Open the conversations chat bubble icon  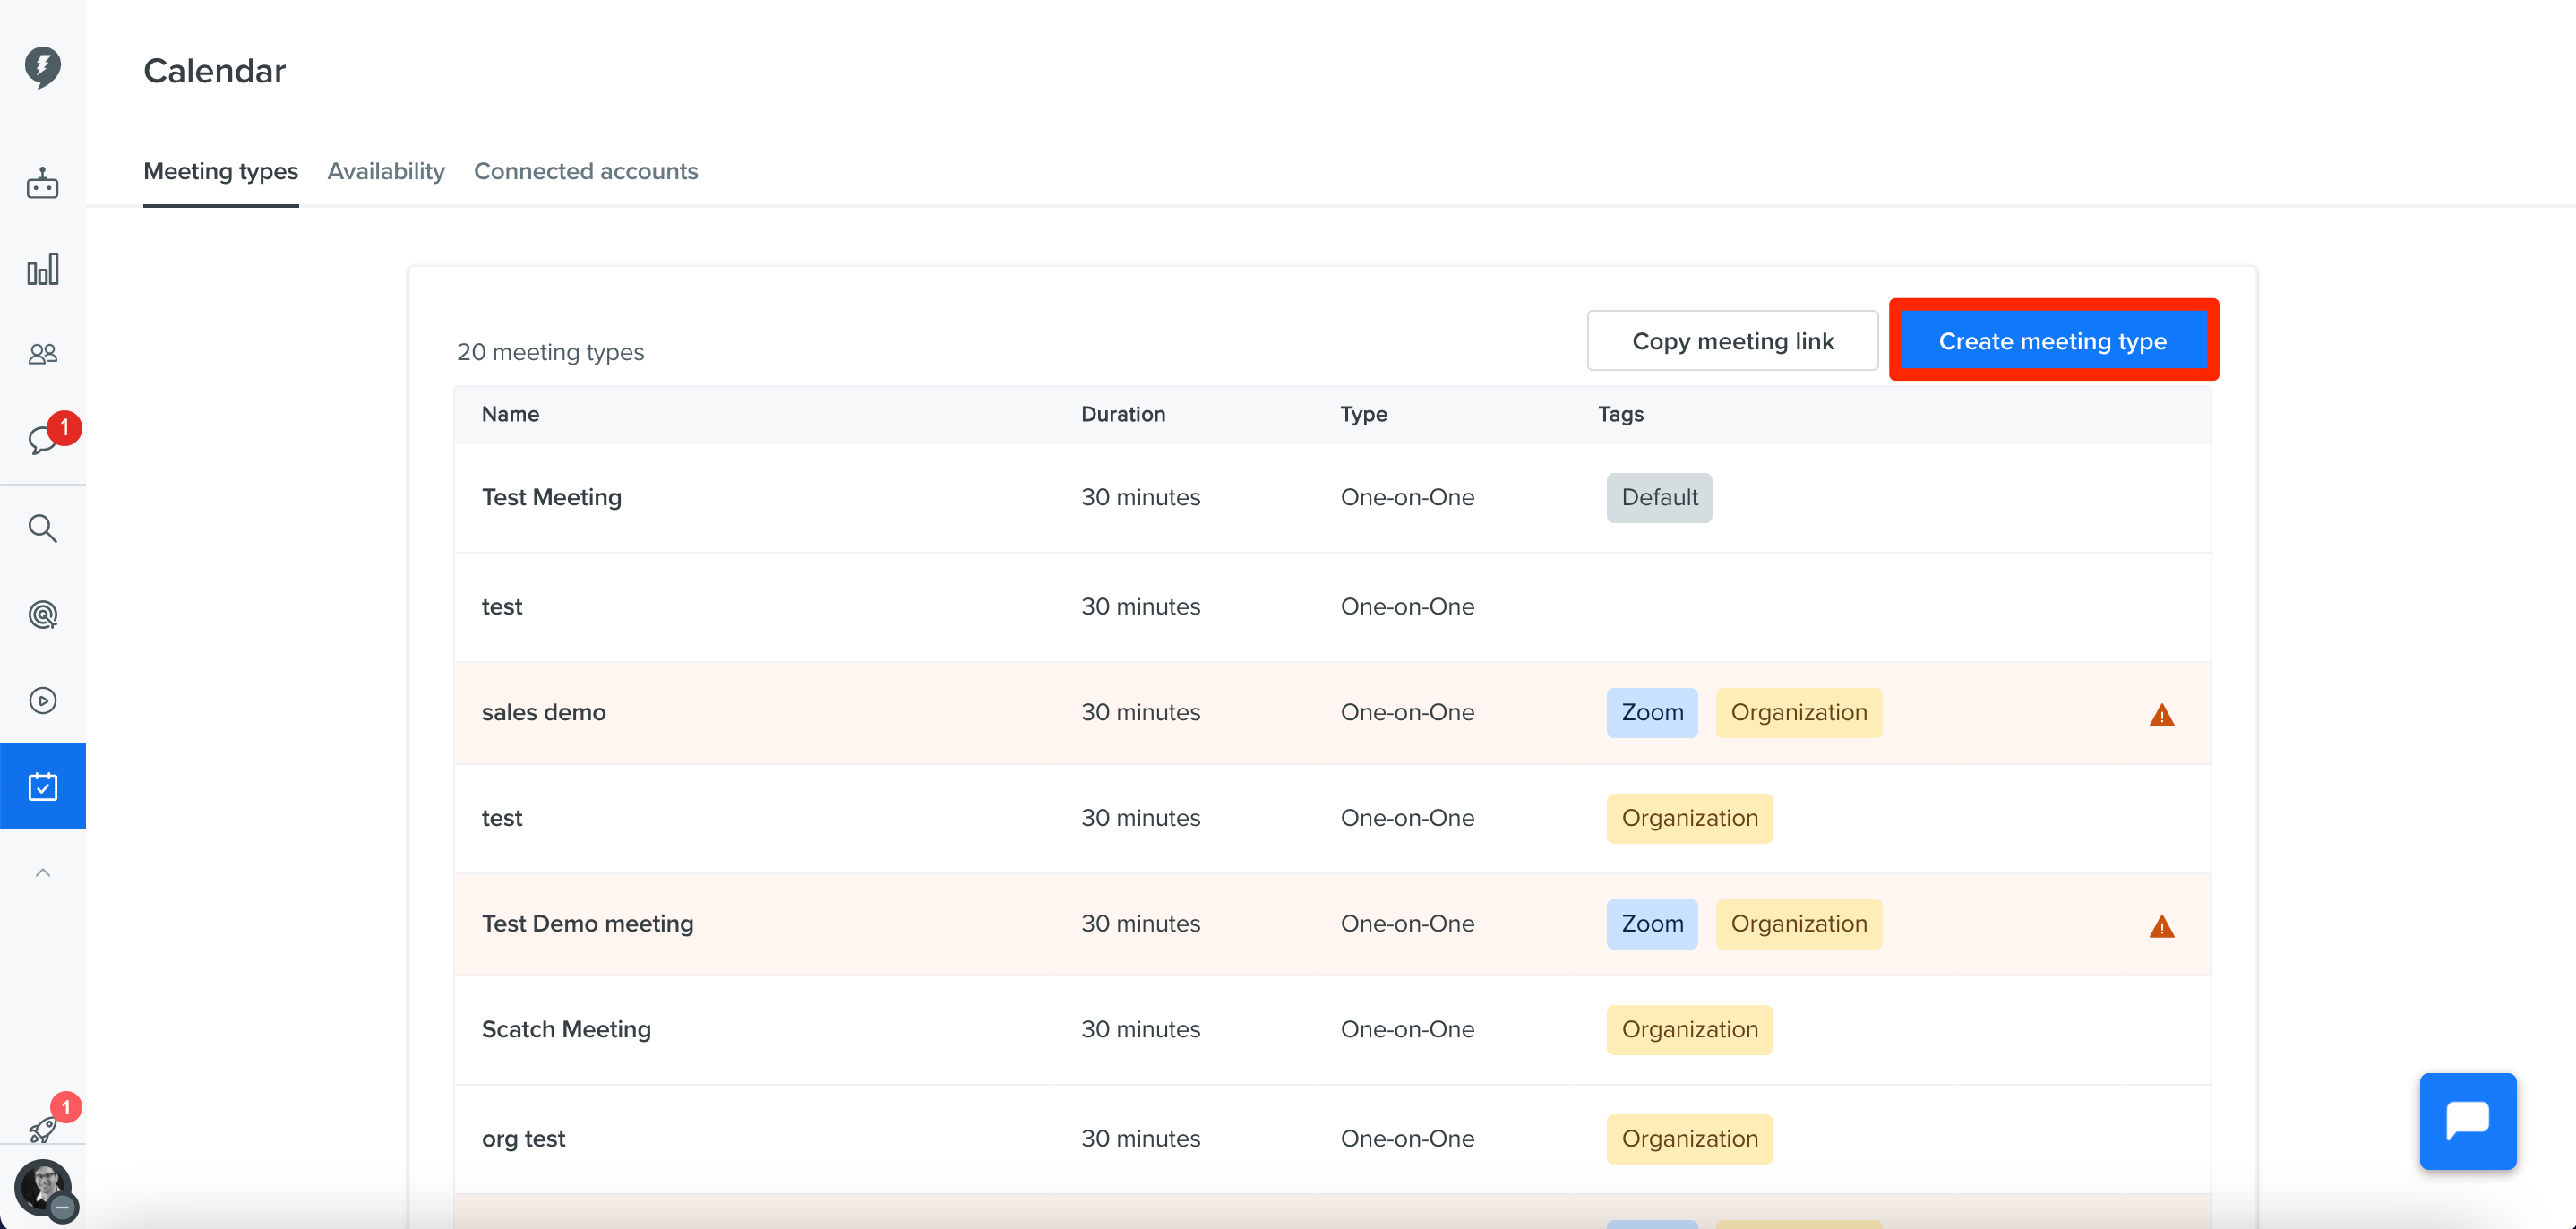point(42,439)
